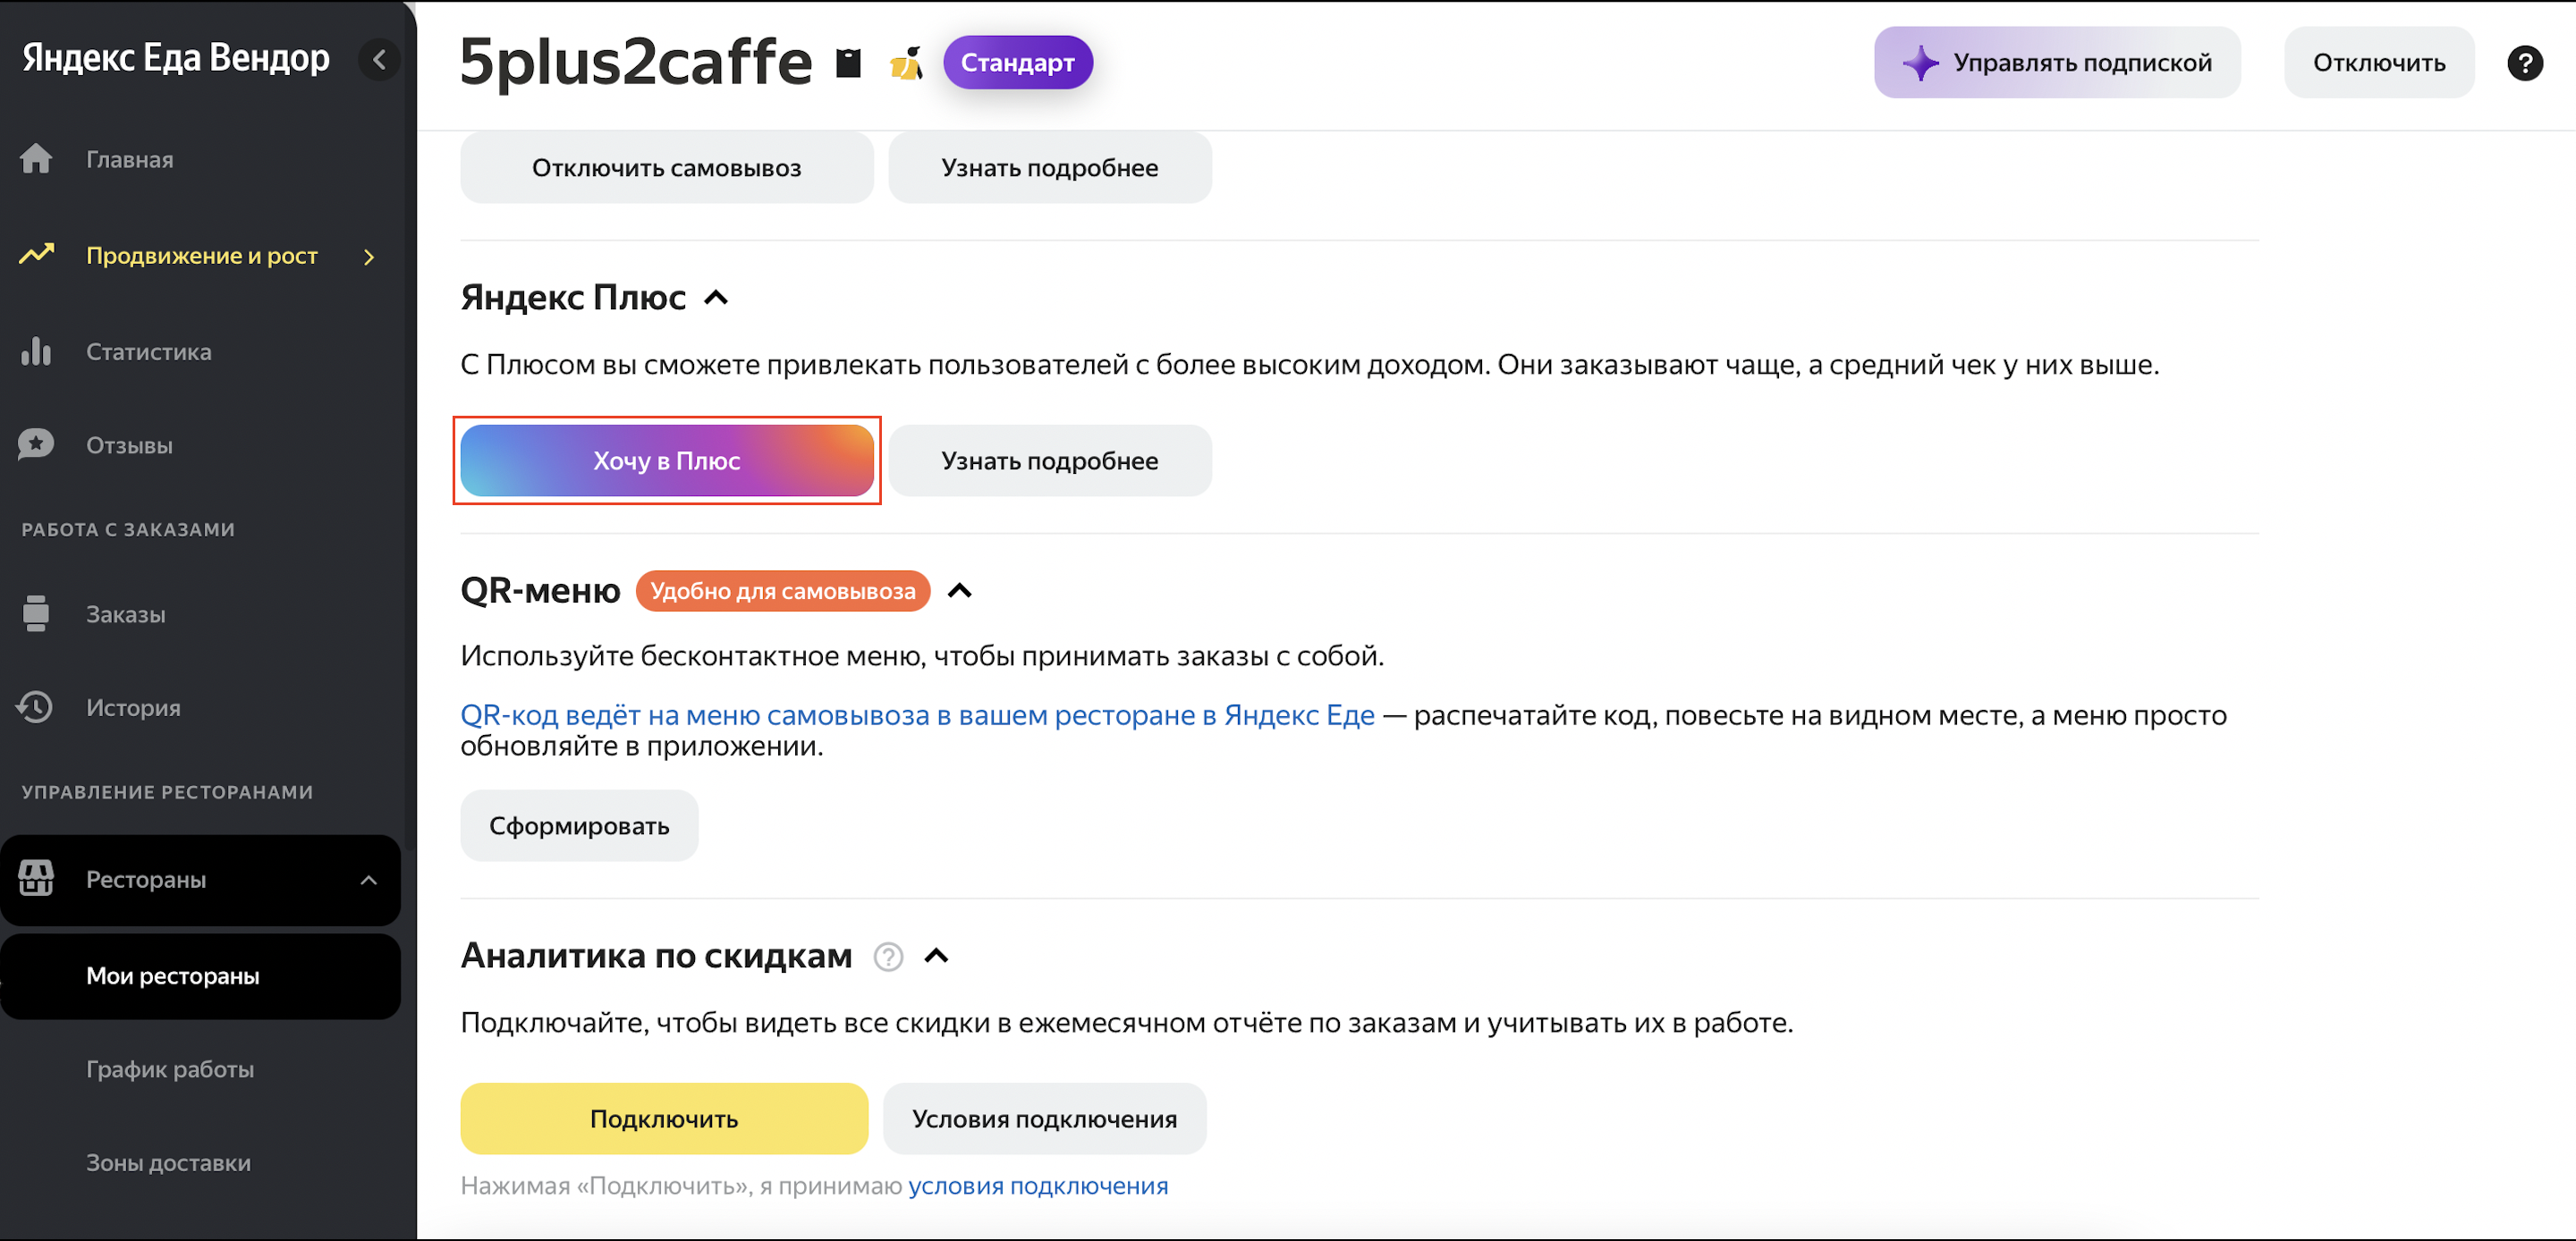Image resolution: width=2576 pixels, height=1241 pixels.
Task: Click the Хочу в Плюс button
Action: (667, 461)
